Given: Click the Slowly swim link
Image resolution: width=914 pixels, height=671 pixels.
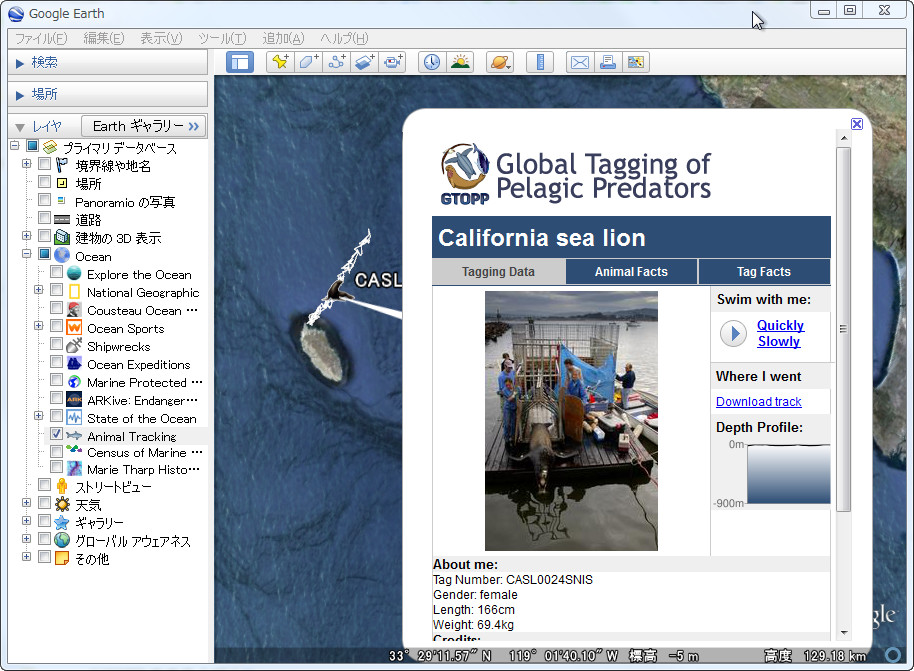Looking at the screenshot, I should pyautogui.click(x=779, y=342).
